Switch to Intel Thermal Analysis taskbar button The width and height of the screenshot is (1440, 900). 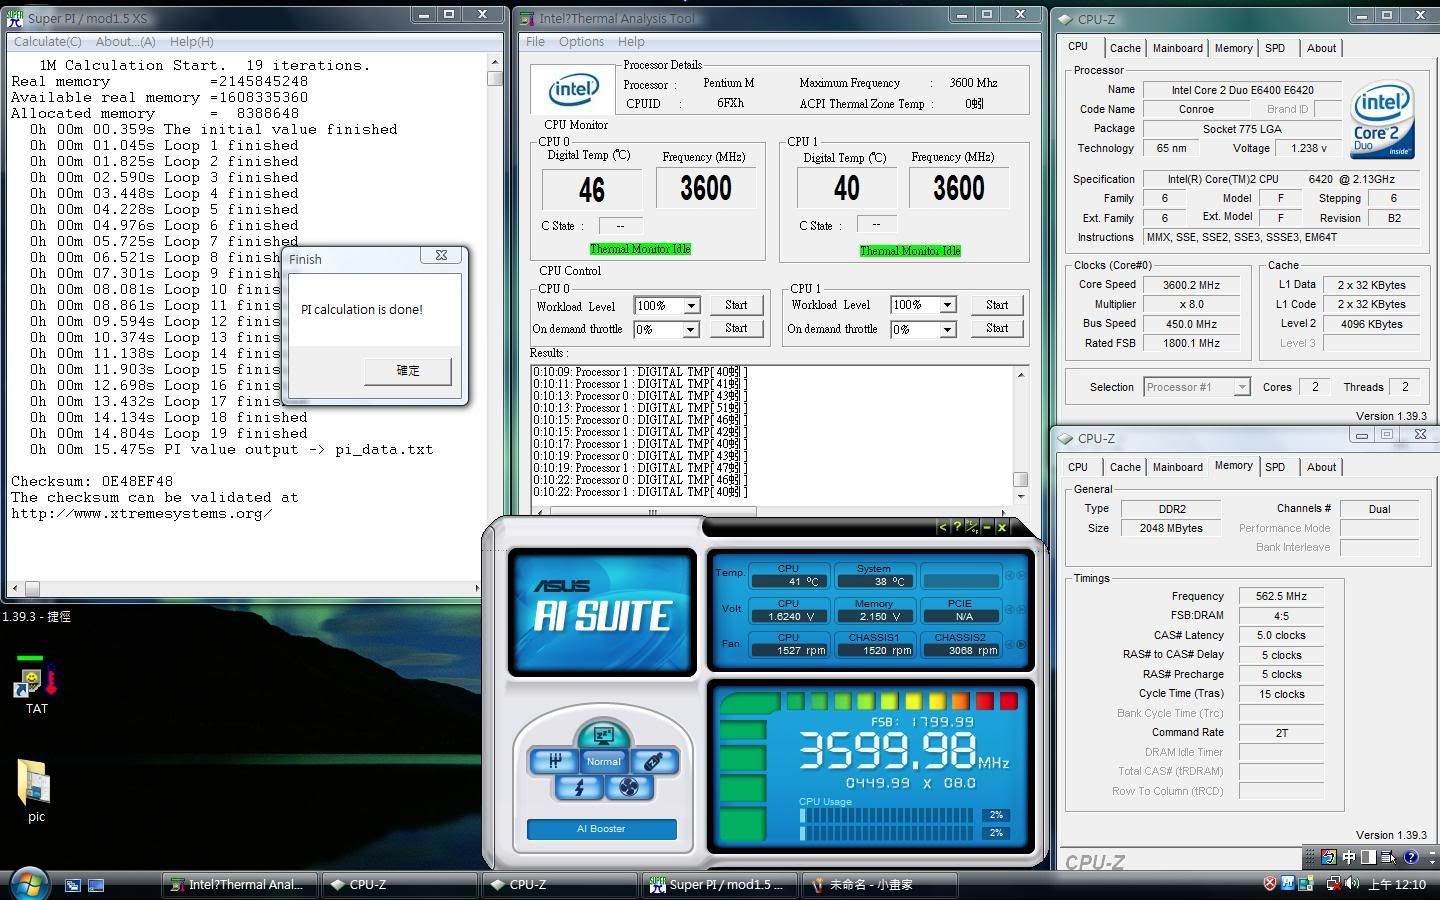coord(240,885)
